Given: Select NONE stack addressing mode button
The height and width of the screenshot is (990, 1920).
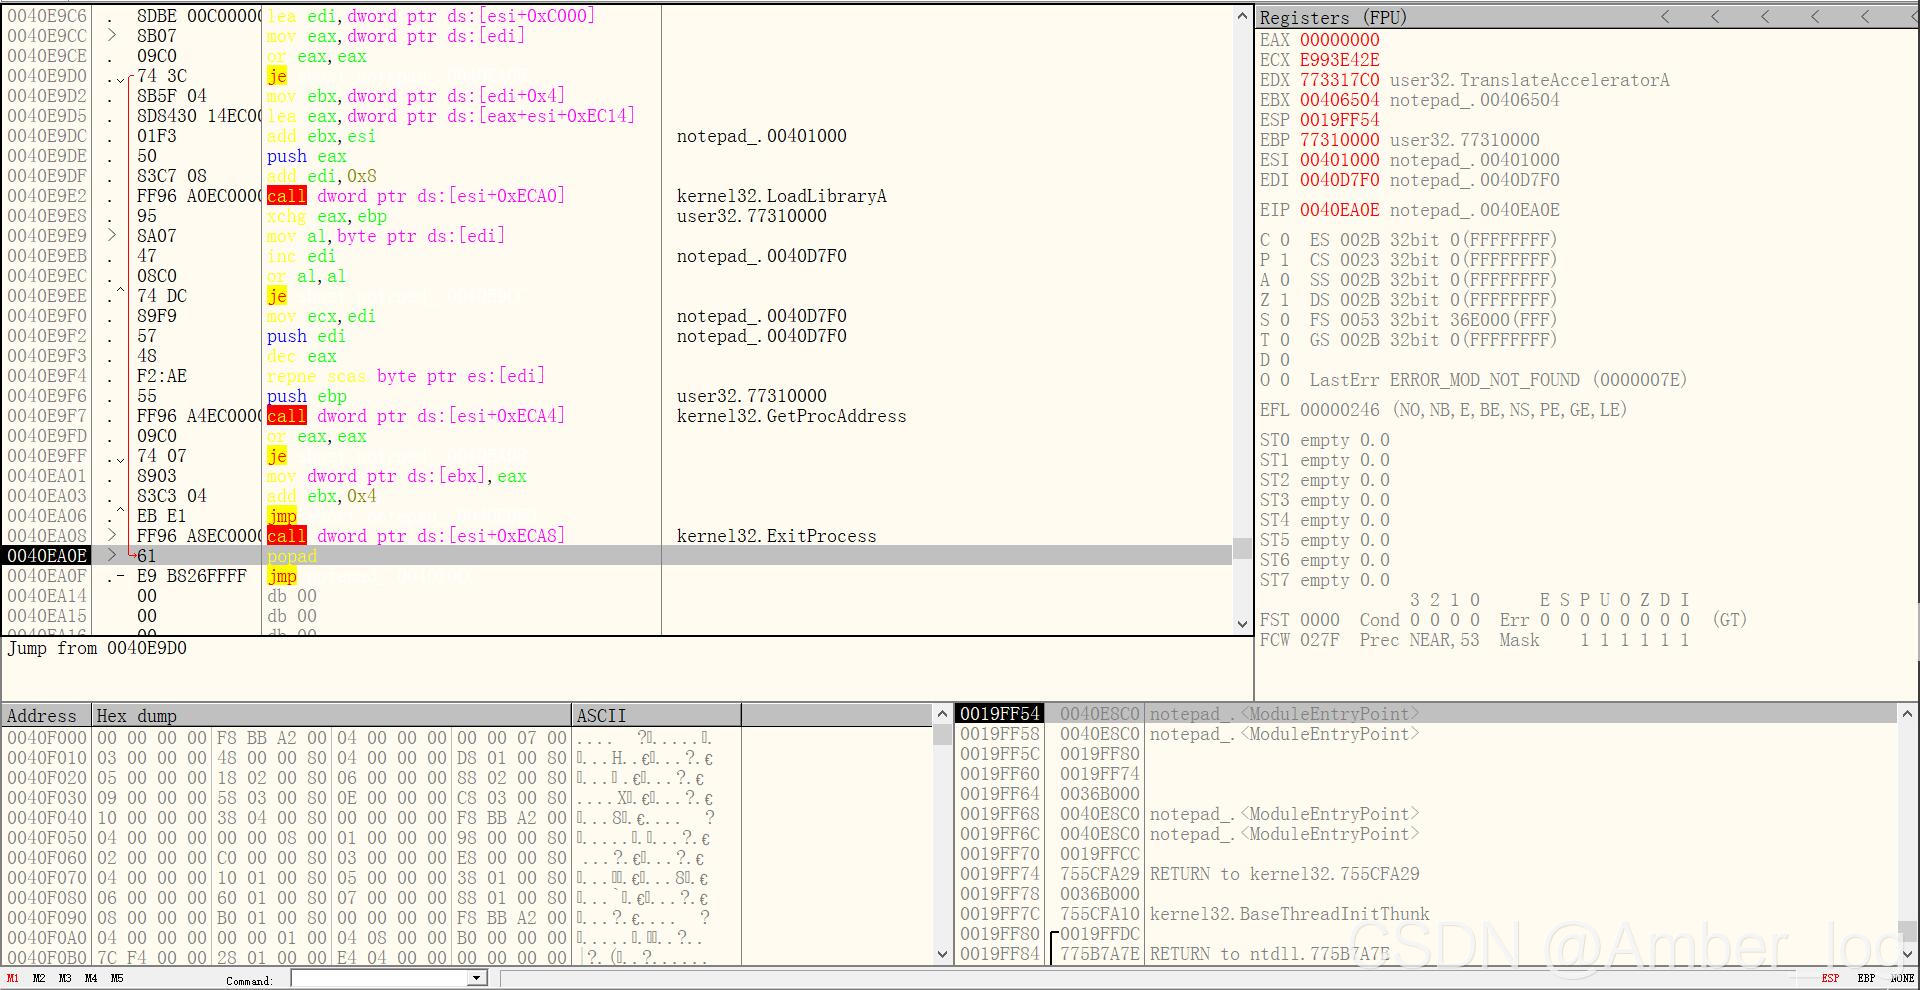Looking at the screenshot, I should pos(1902,979).
